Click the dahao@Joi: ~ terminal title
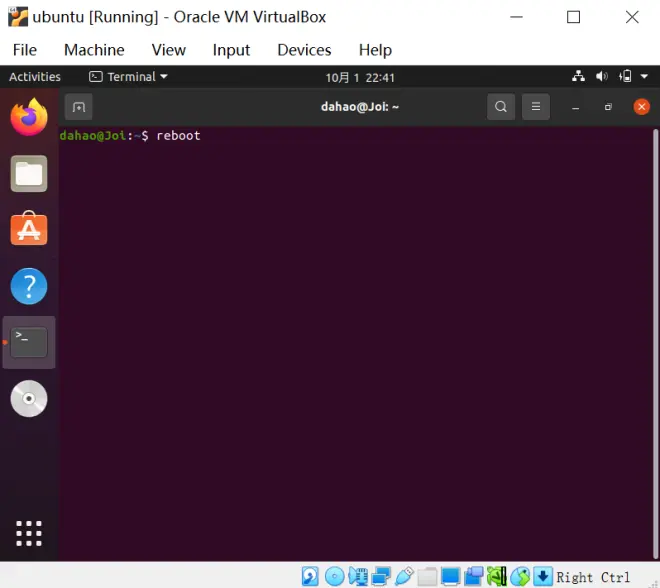This screenshot has width=660, height=588. pyautogui.click(x=360, y=107)
